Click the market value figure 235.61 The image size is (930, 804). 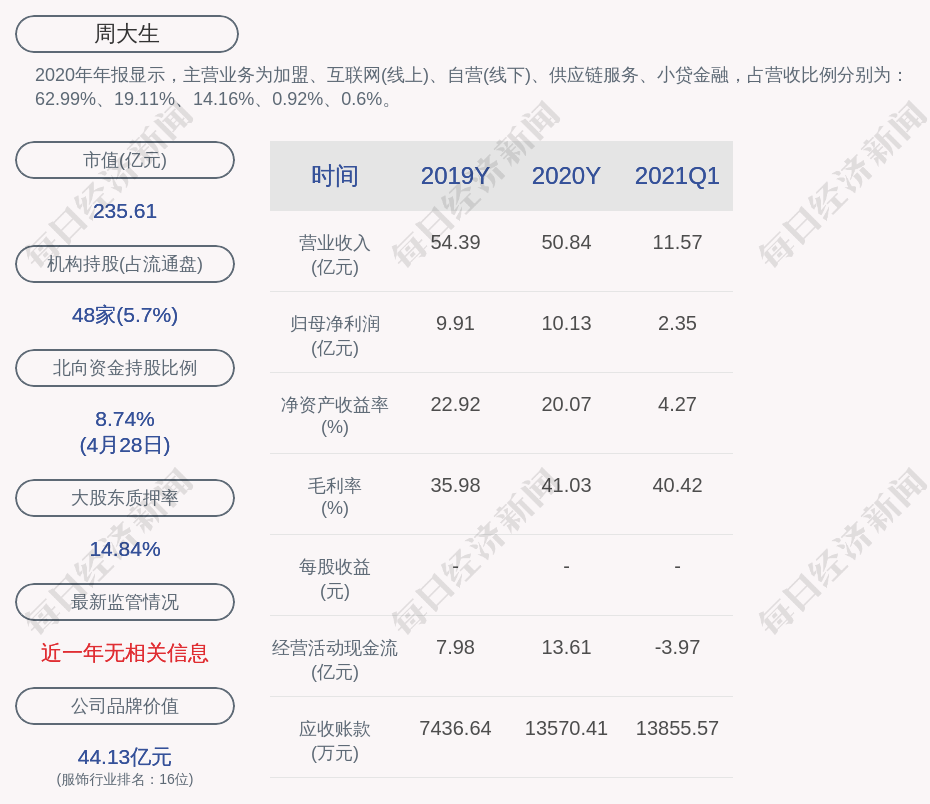pyautogui.click(x=125, y=211)
